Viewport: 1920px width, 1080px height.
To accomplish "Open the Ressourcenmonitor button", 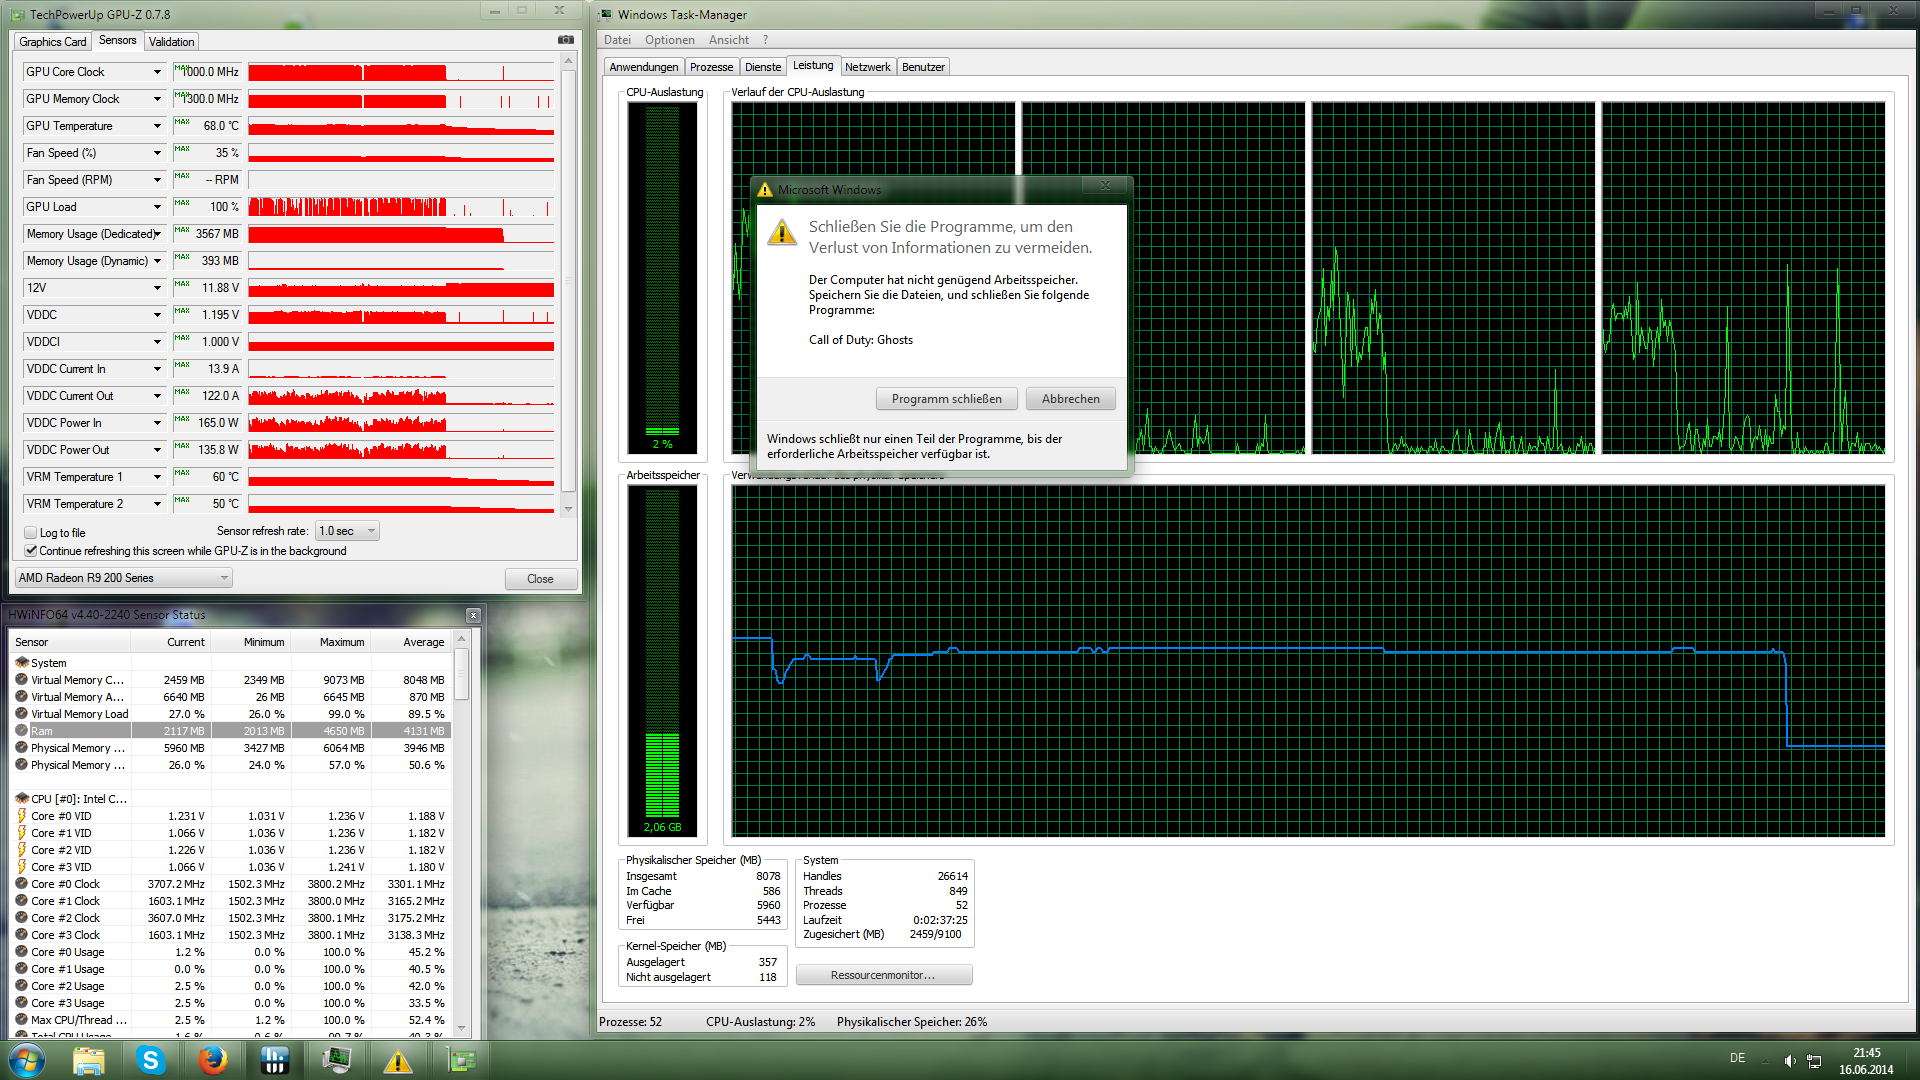I will click(x=884, y=975).
